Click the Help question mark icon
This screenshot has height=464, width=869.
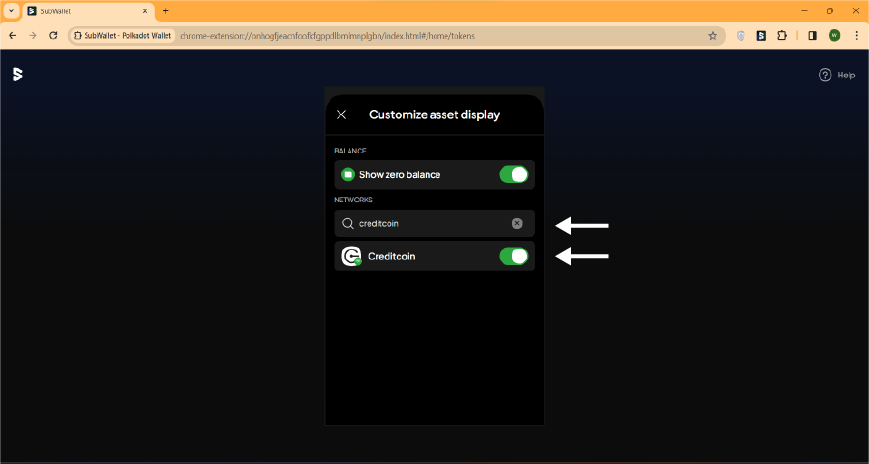825,75
